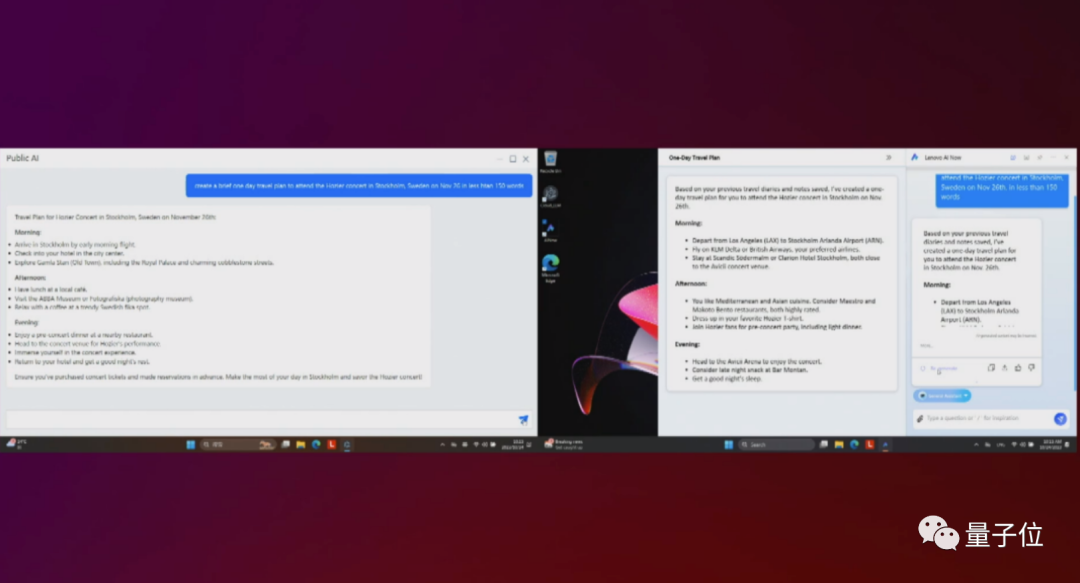Open Microsoft Edge from the desktop

550,262
